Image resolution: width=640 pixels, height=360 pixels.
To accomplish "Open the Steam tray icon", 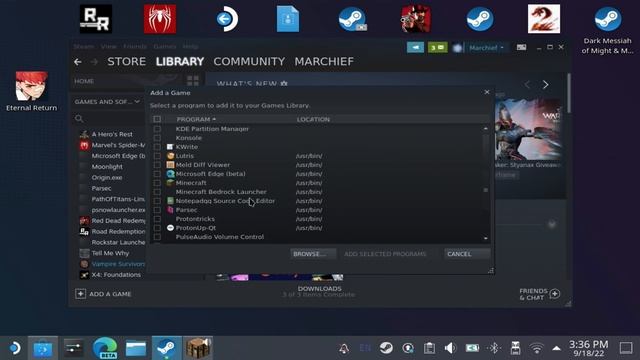I will (386, 348).
